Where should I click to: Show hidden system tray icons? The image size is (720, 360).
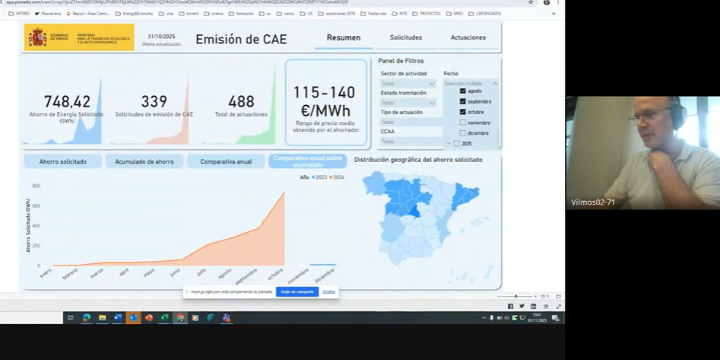pos(484,318)
